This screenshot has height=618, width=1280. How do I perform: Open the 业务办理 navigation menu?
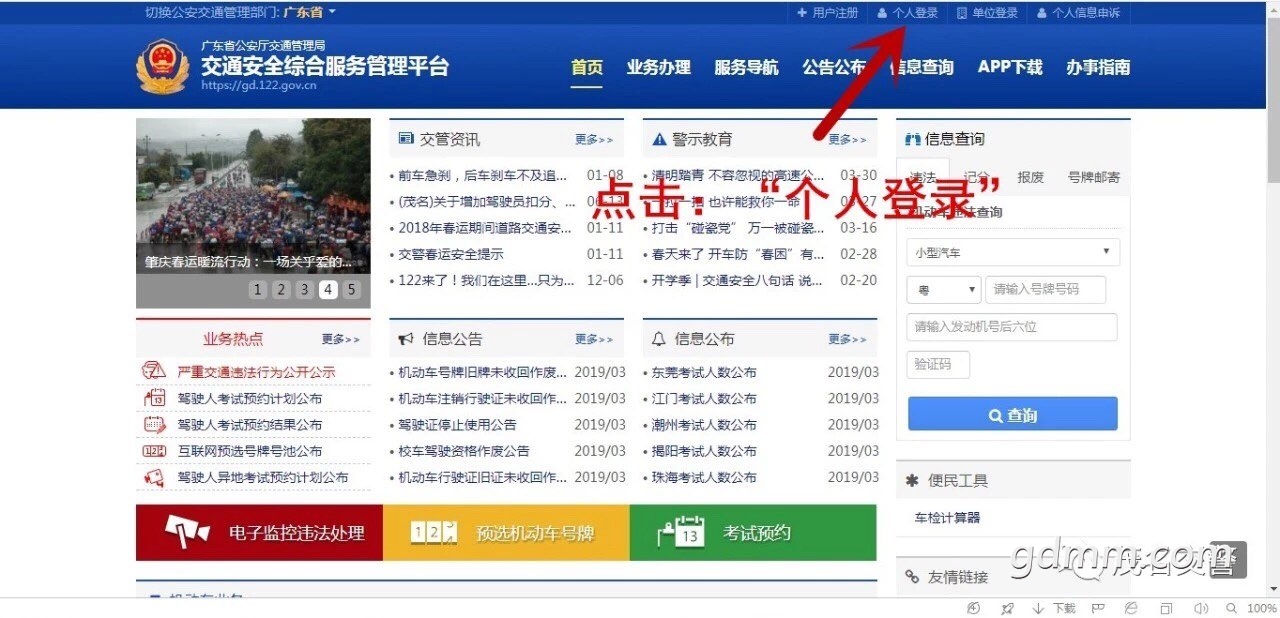tap(658, 67)
